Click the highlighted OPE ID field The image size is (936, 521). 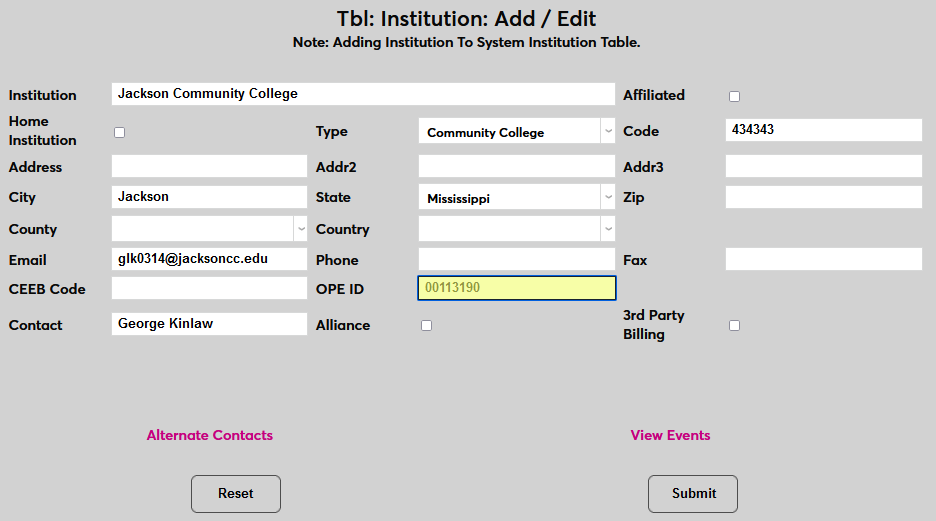tap(516, 288)
